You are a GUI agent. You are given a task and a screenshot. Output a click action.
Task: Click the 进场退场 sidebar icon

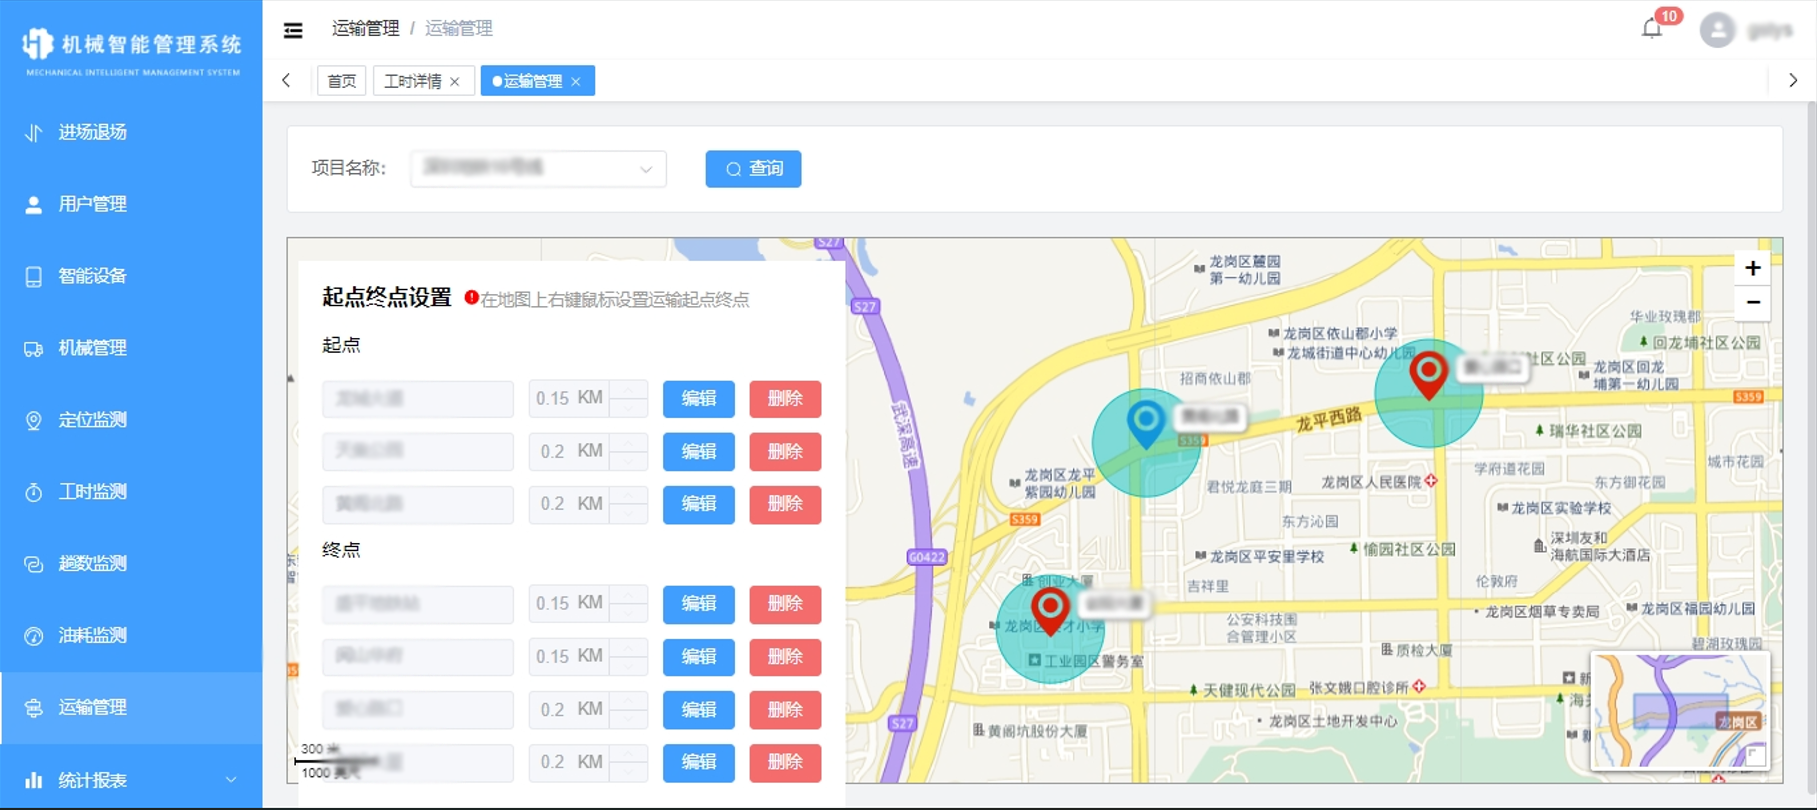34,132
